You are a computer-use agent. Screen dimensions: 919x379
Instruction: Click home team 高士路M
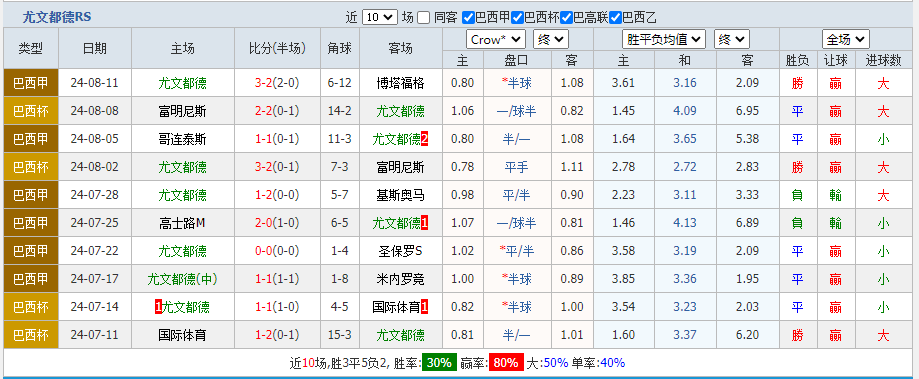[182, 223]
